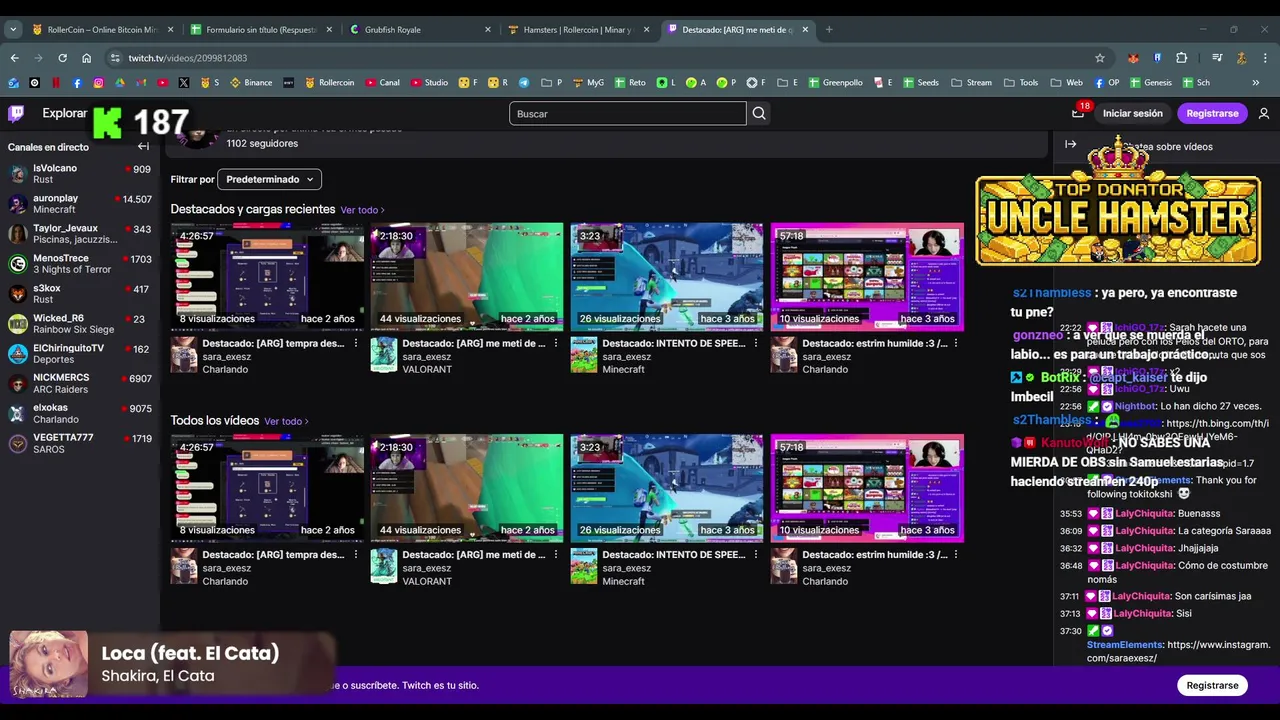1280x720 pixels.
Task: Collapse the live channels sidebar arrow
Action: click(x=143, y=147)
